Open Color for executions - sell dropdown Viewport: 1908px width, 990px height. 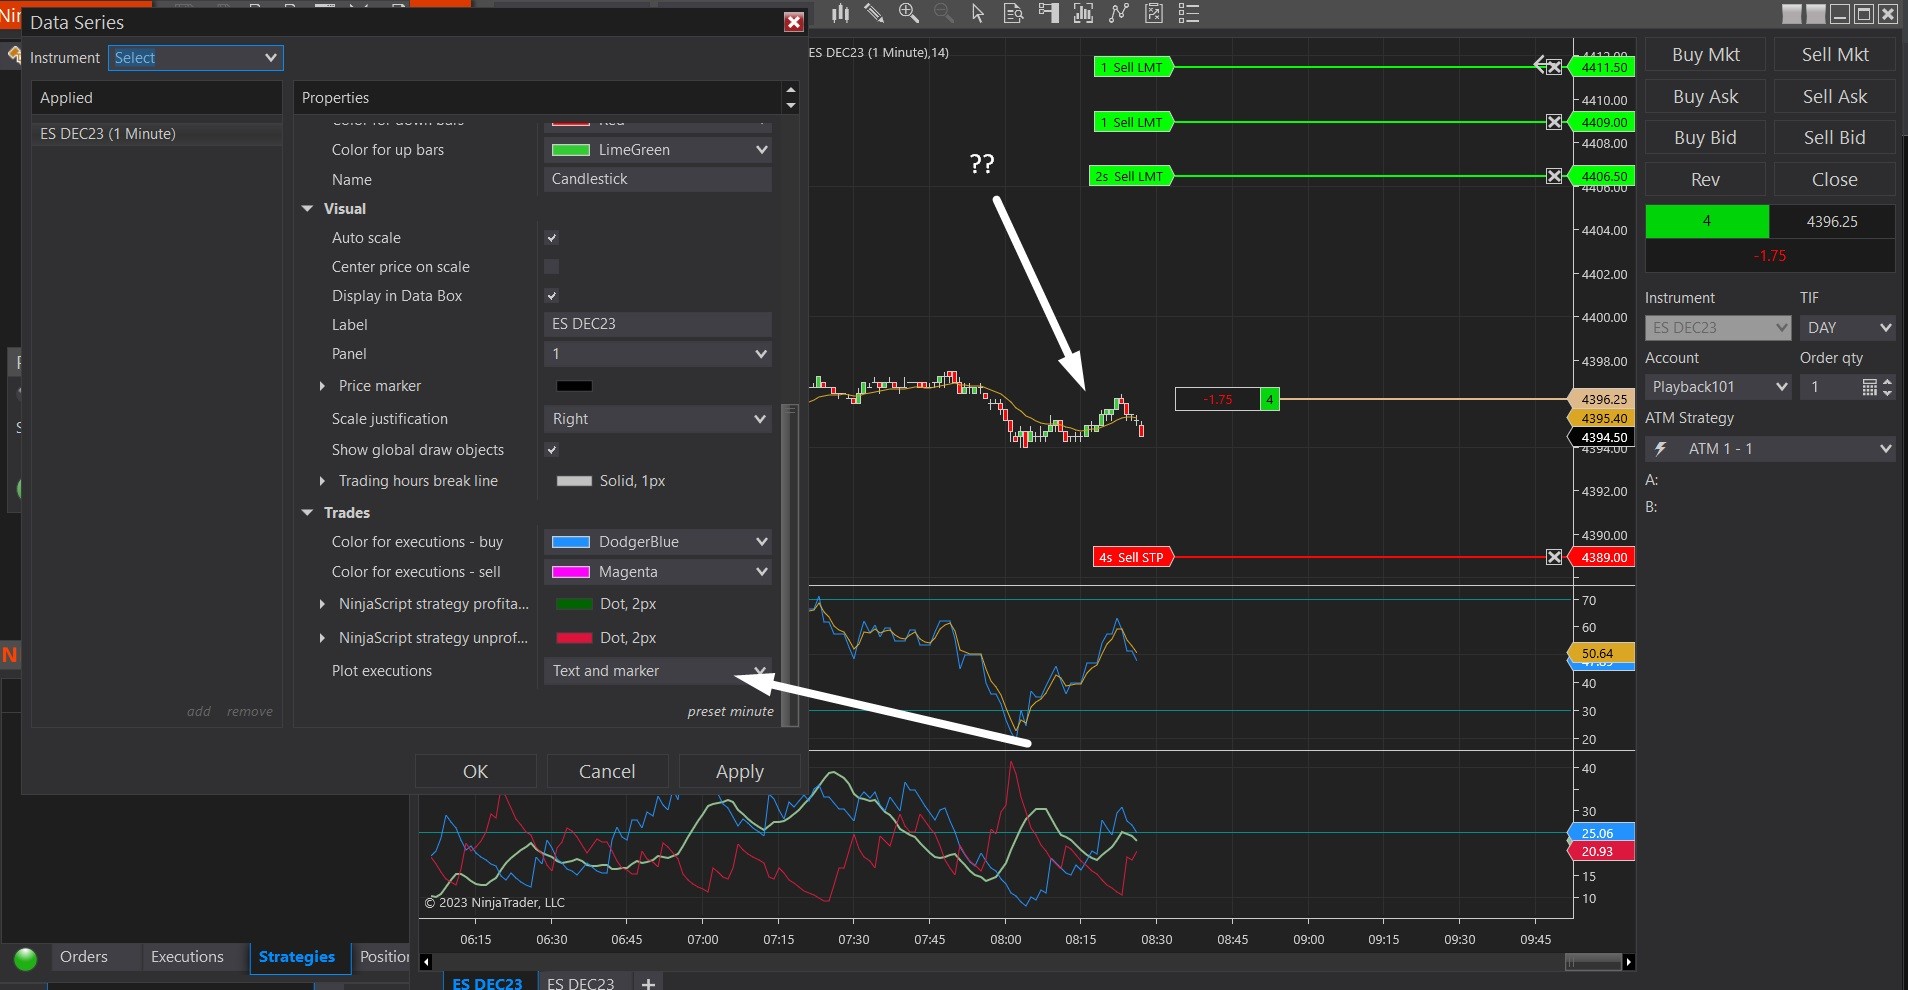click(x=658, y=572)
